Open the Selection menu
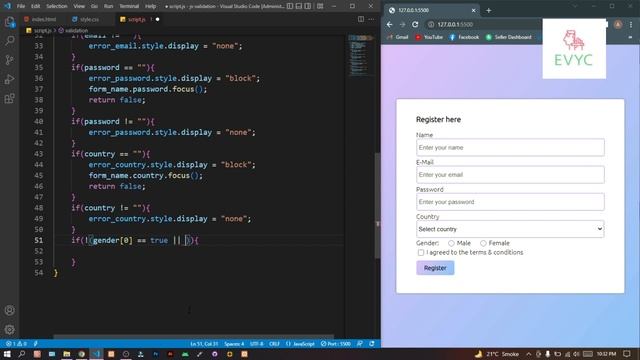This screenshot has height=360, width=640. pyautogui.click(x=57, y=6)
